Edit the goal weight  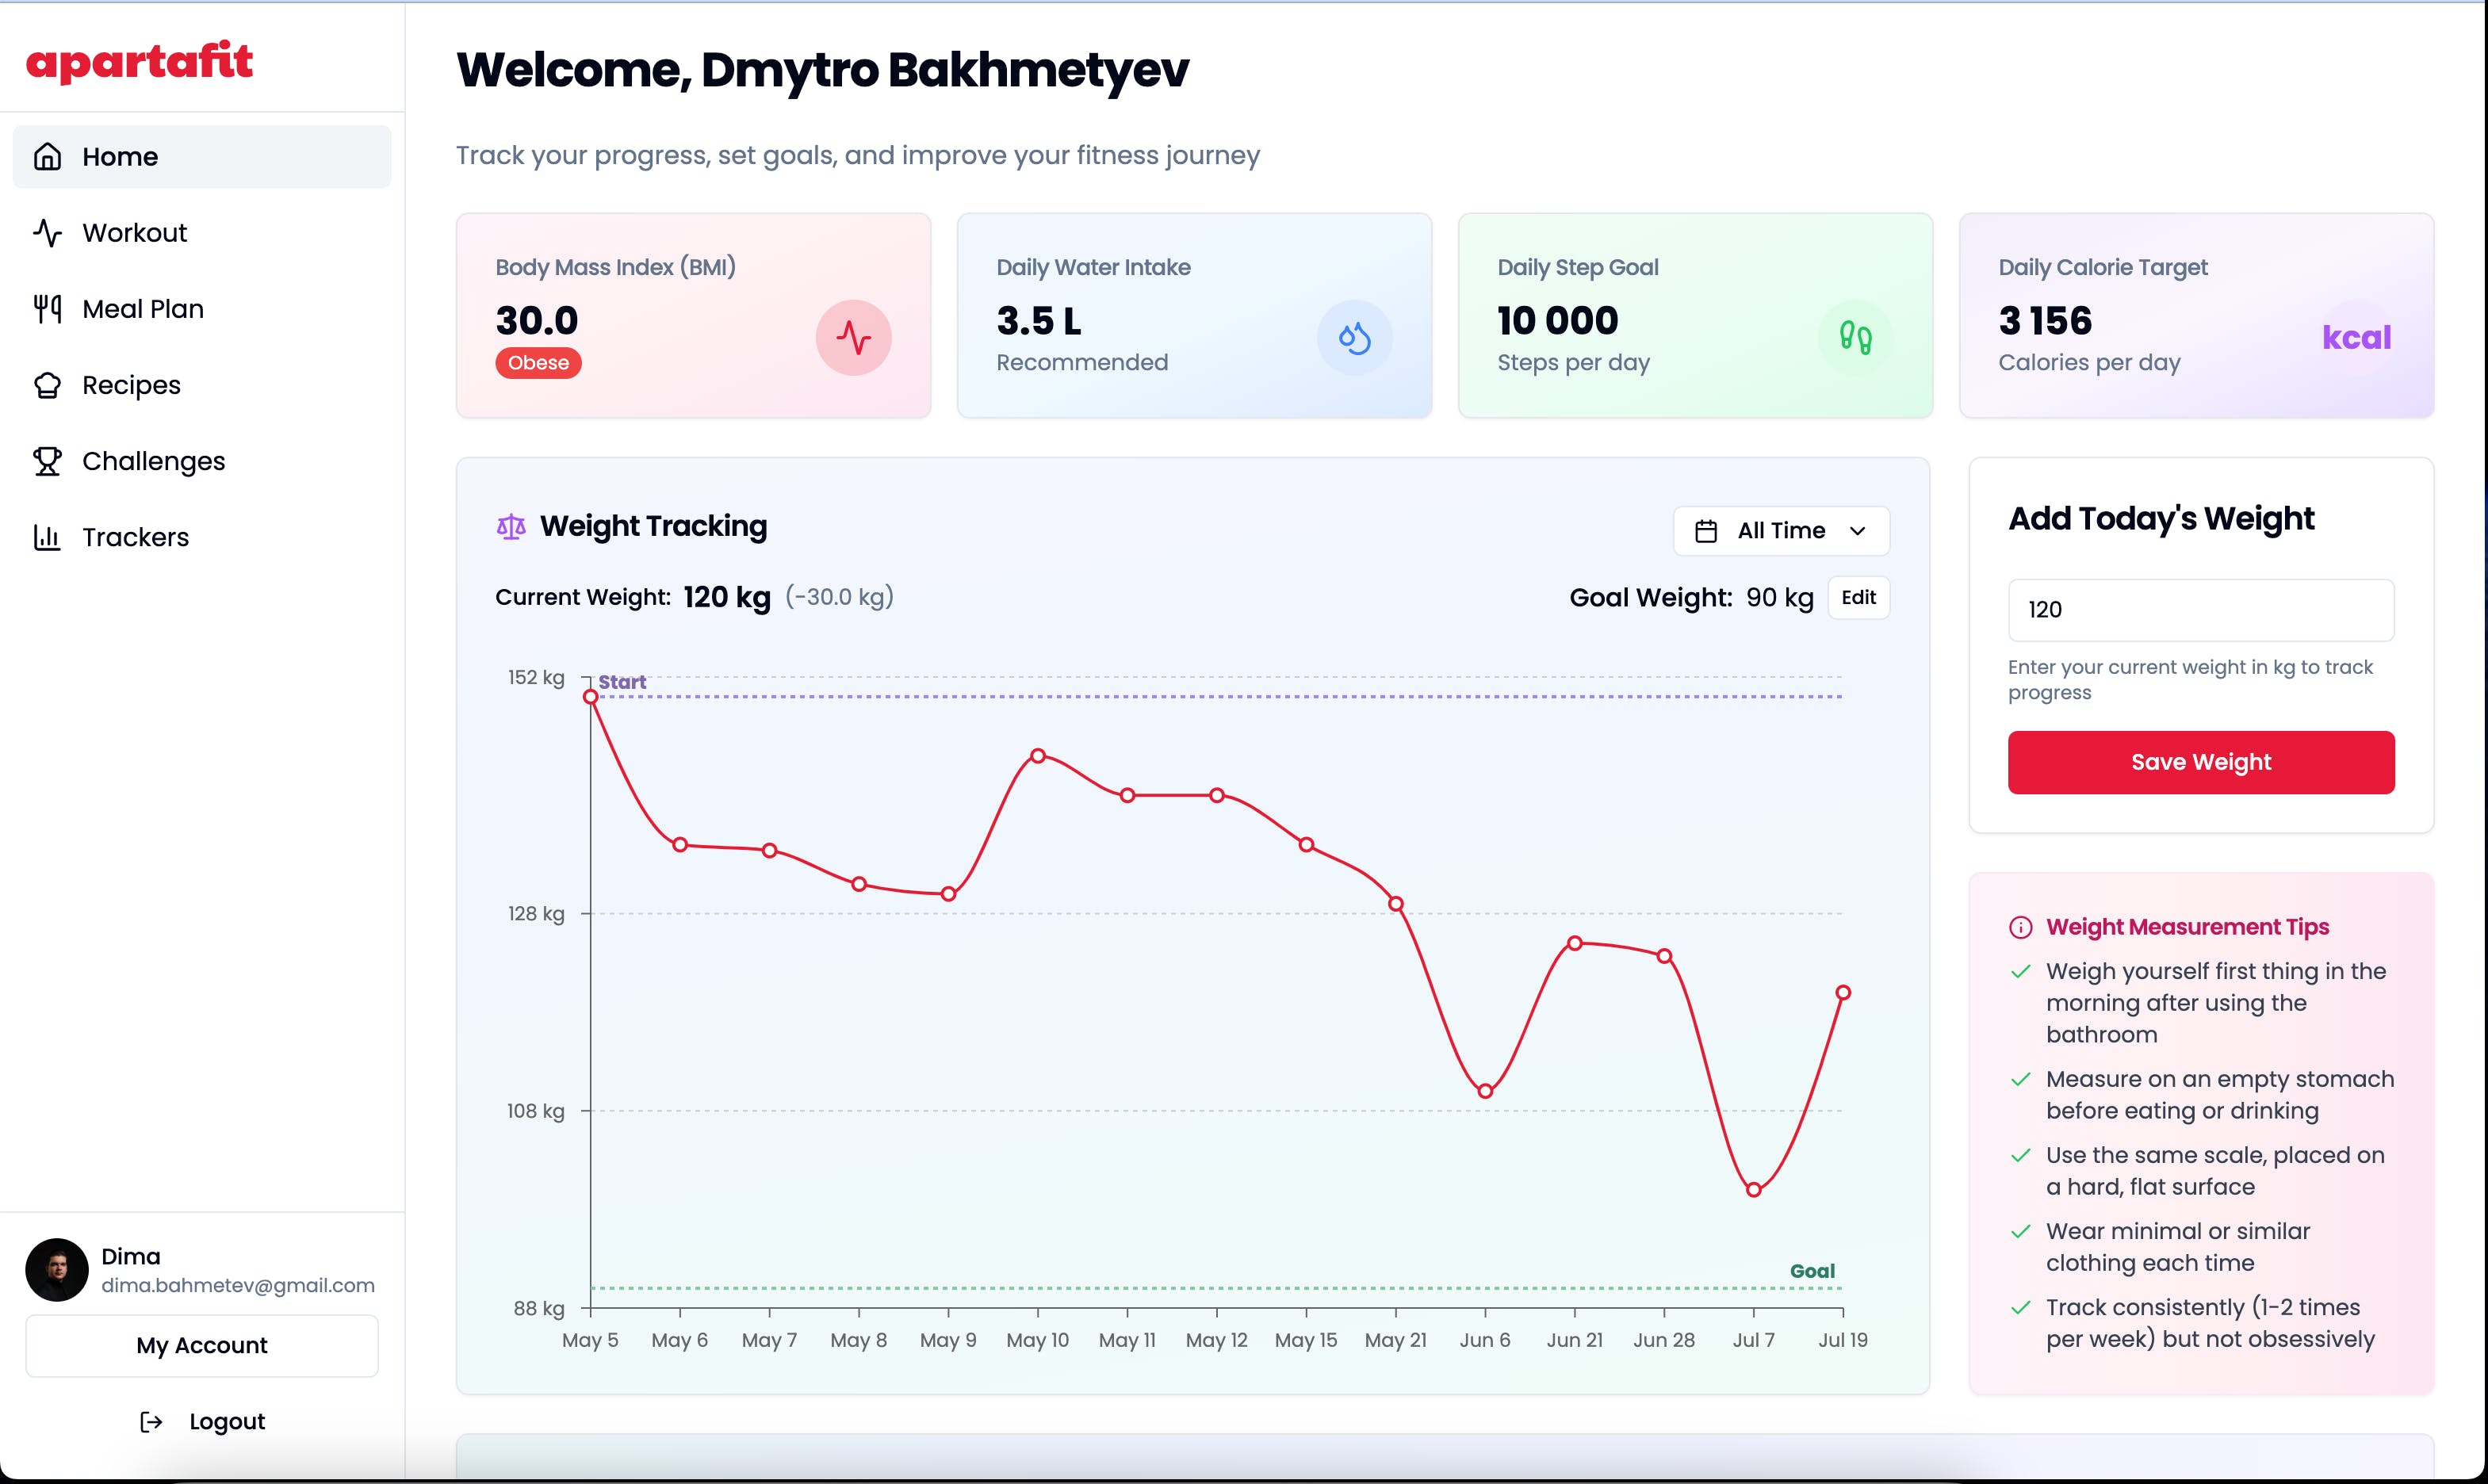point(1858,597)
